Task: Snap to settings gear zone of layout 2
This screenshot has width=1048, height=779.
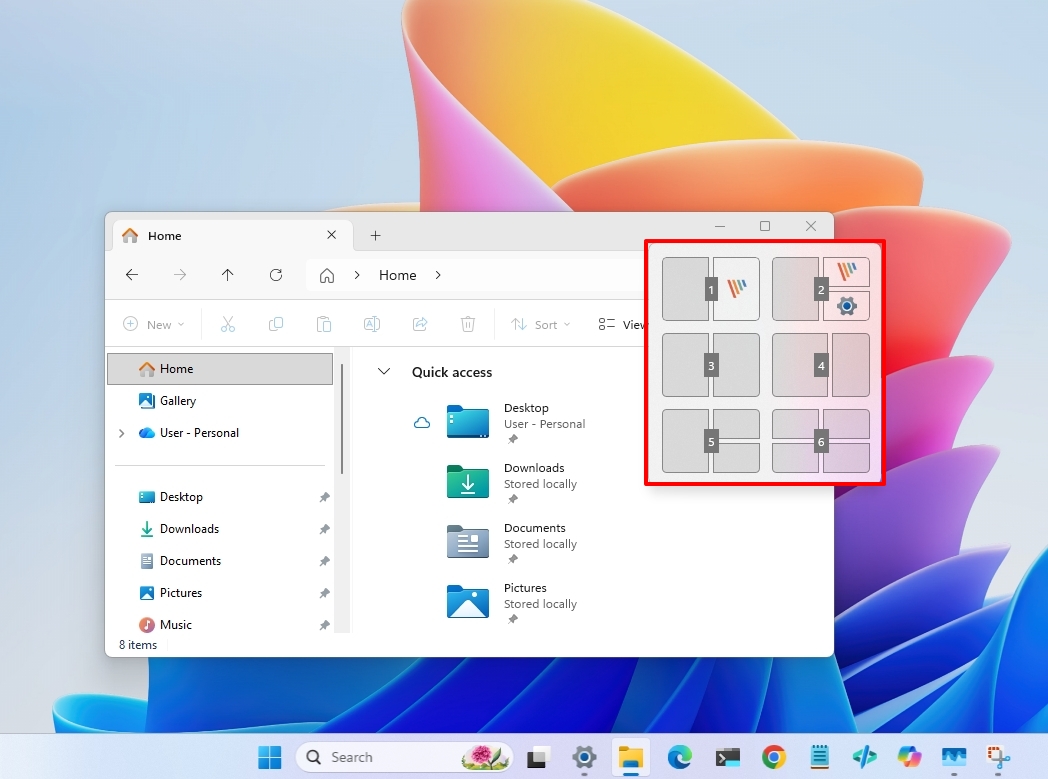Action: 846,306
